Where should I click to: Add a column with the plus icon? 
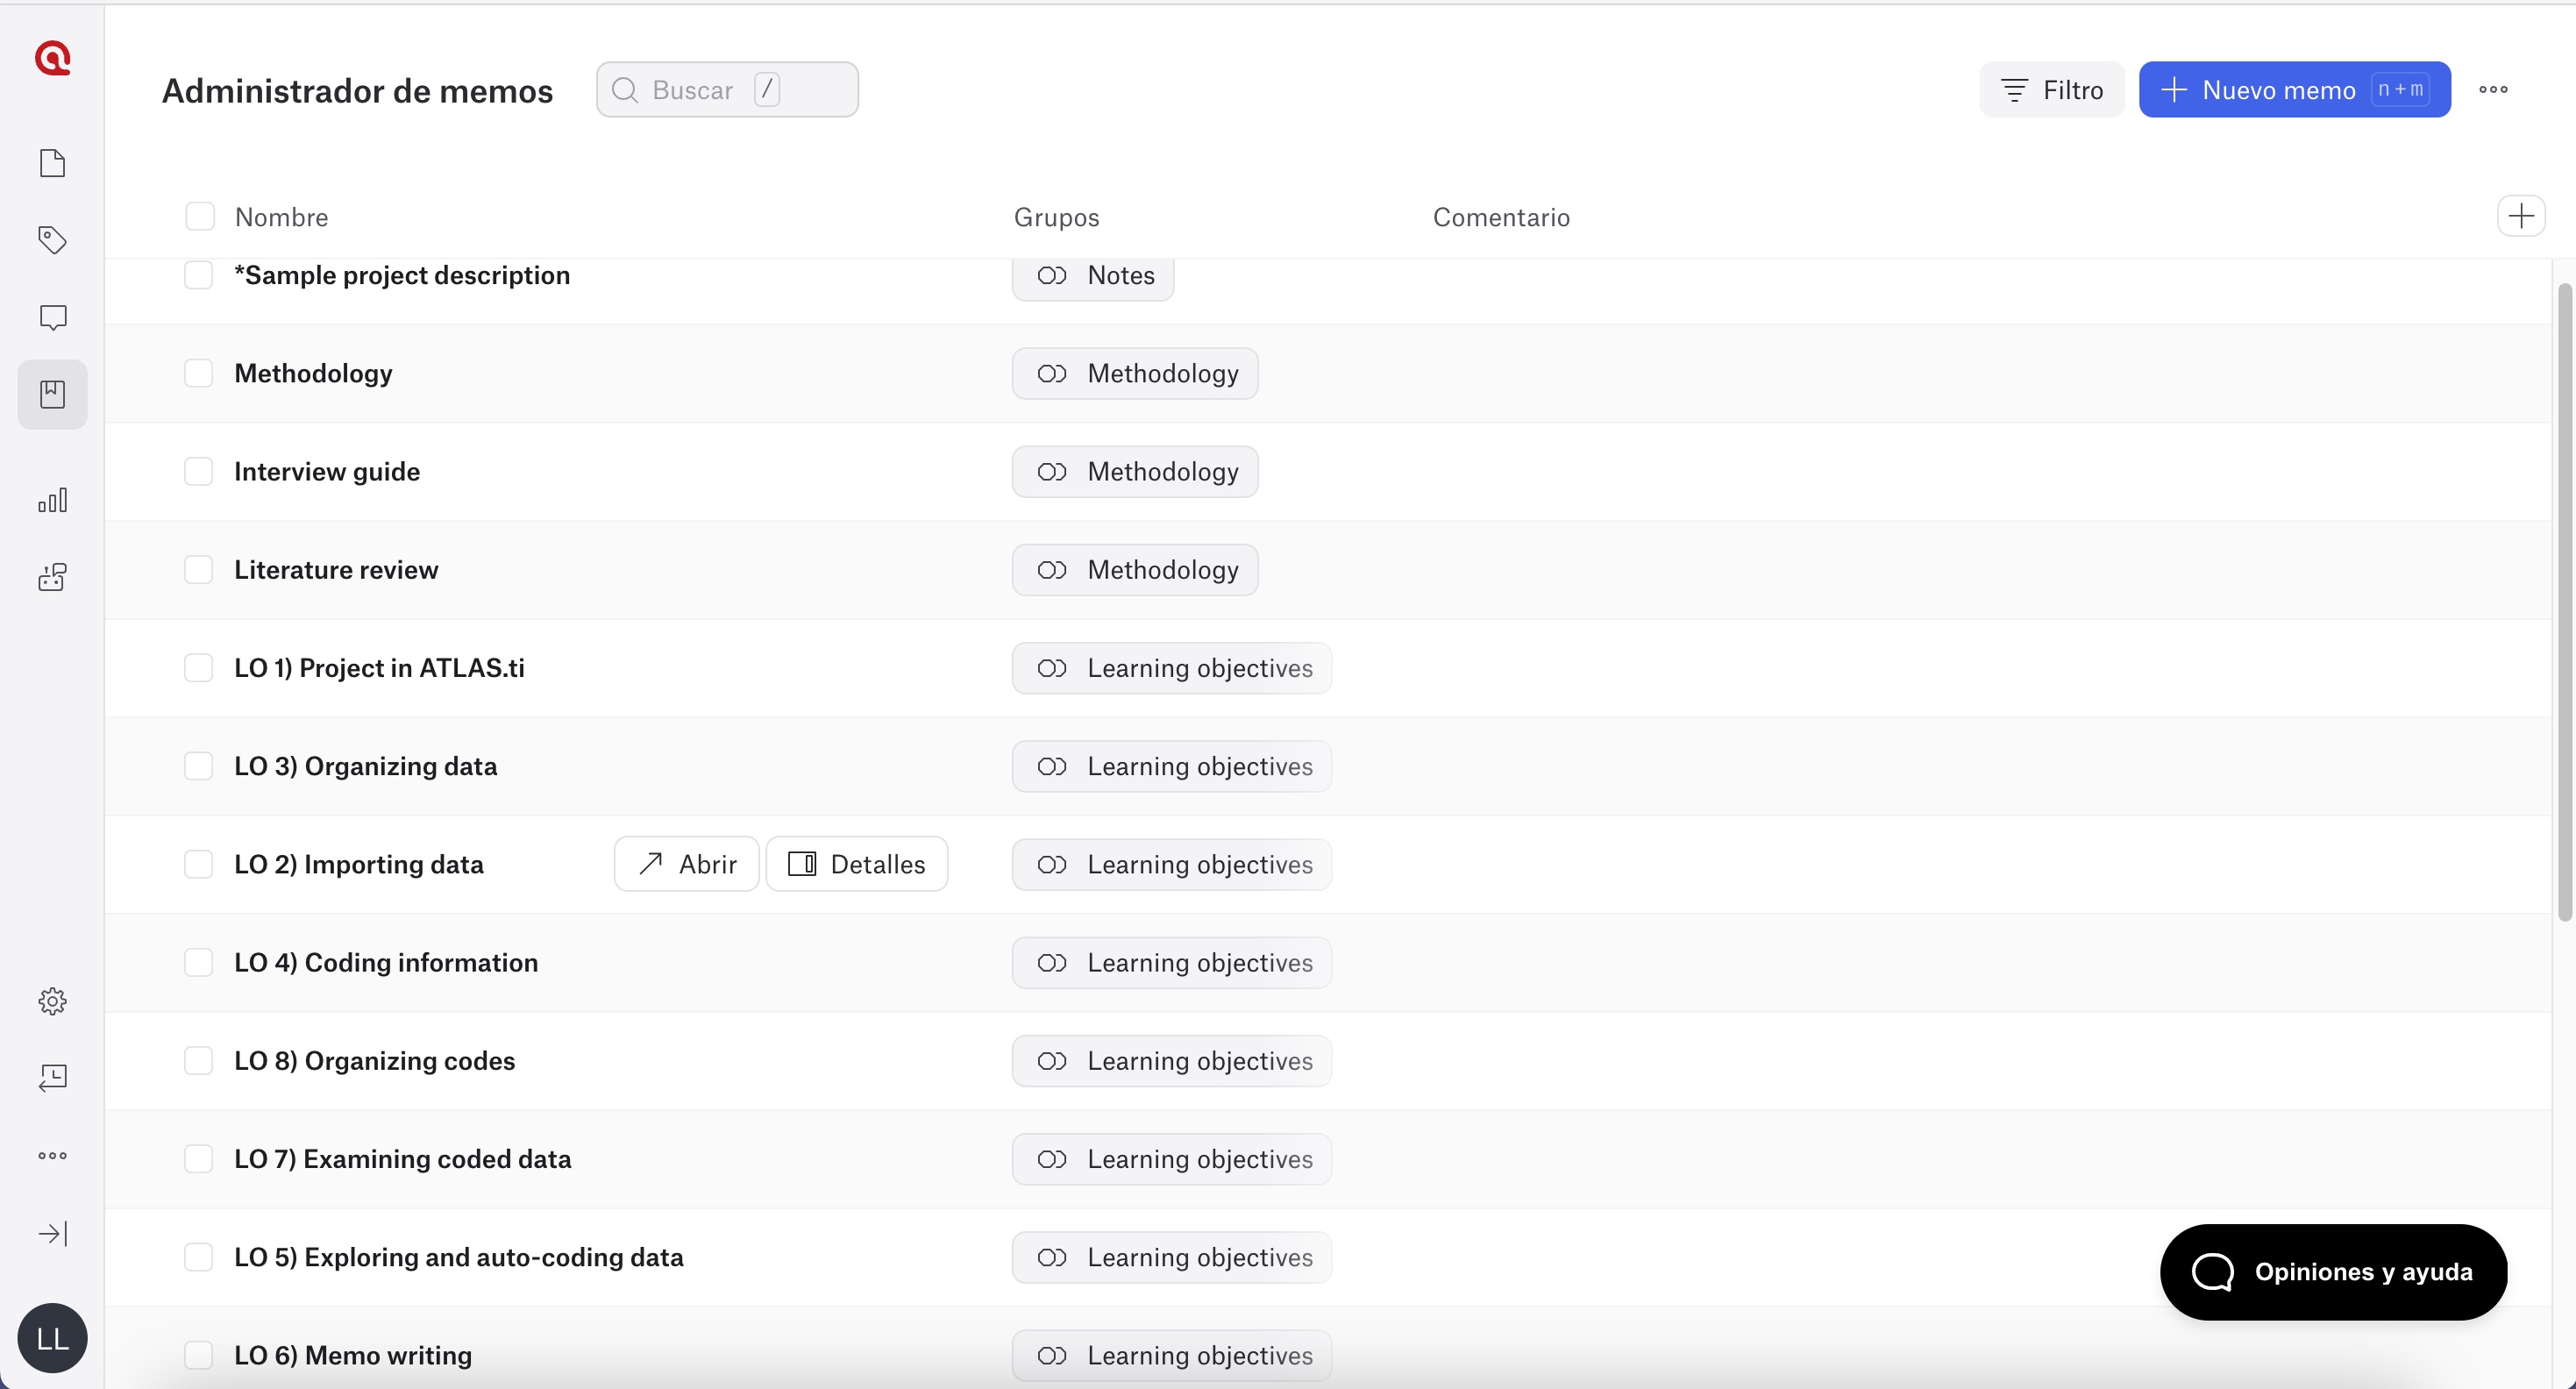coord(2521,216)
